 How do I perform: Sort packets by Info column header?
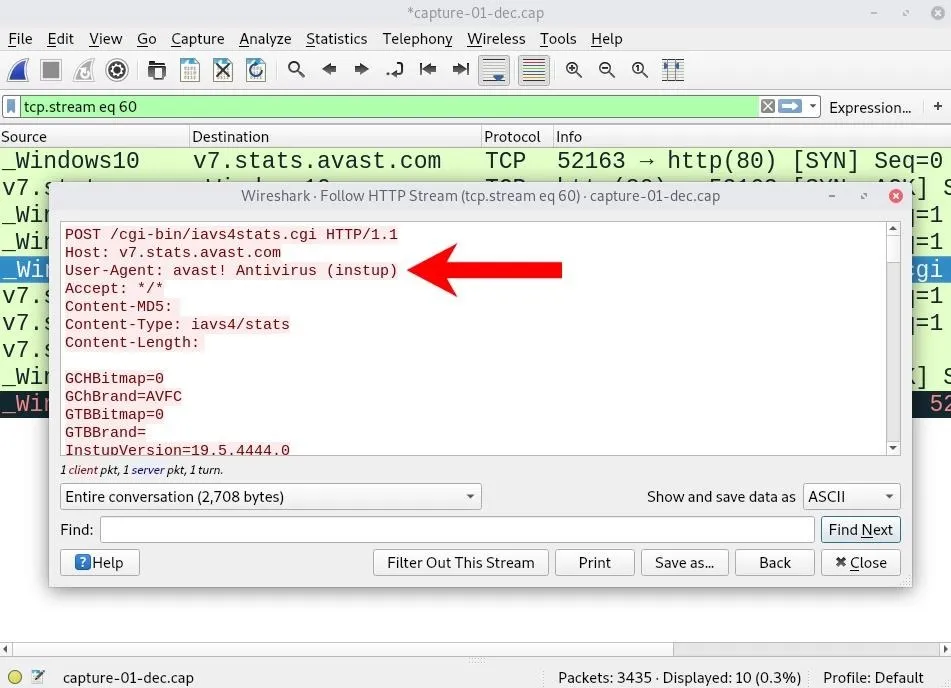pyautogui.click(x=752, y=137)
